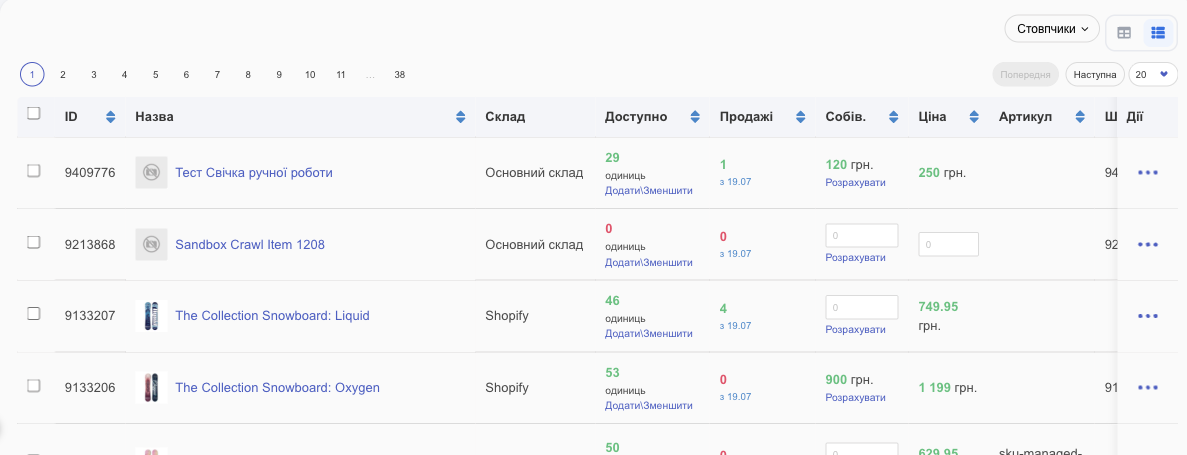This screenshot has width=1187, height=455.
Task: Open product Sandbox Crawl Item 1208
Action: [250, 245]
